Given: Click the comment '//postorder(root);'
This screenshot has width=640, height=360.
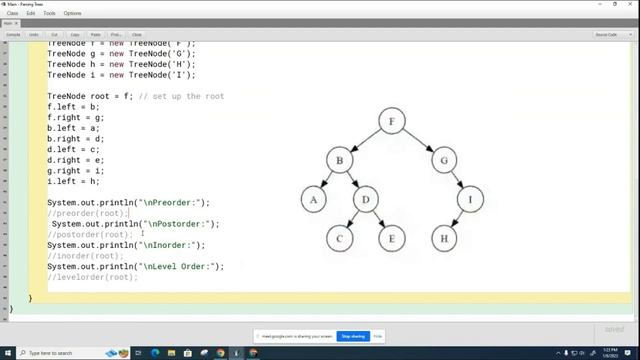Looking at the screenshot, I should pyautogui.click(x=90, y=235).
